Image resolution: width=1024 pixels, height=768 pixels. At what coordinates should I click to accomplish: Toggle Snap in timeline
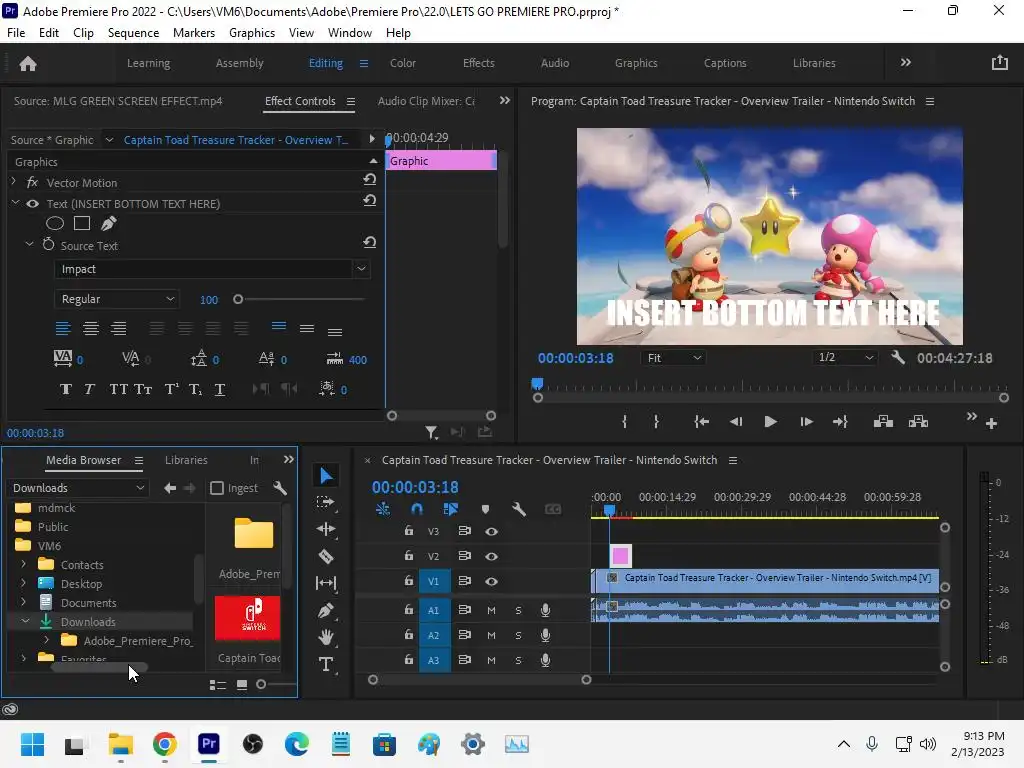(x=417, y=509)
